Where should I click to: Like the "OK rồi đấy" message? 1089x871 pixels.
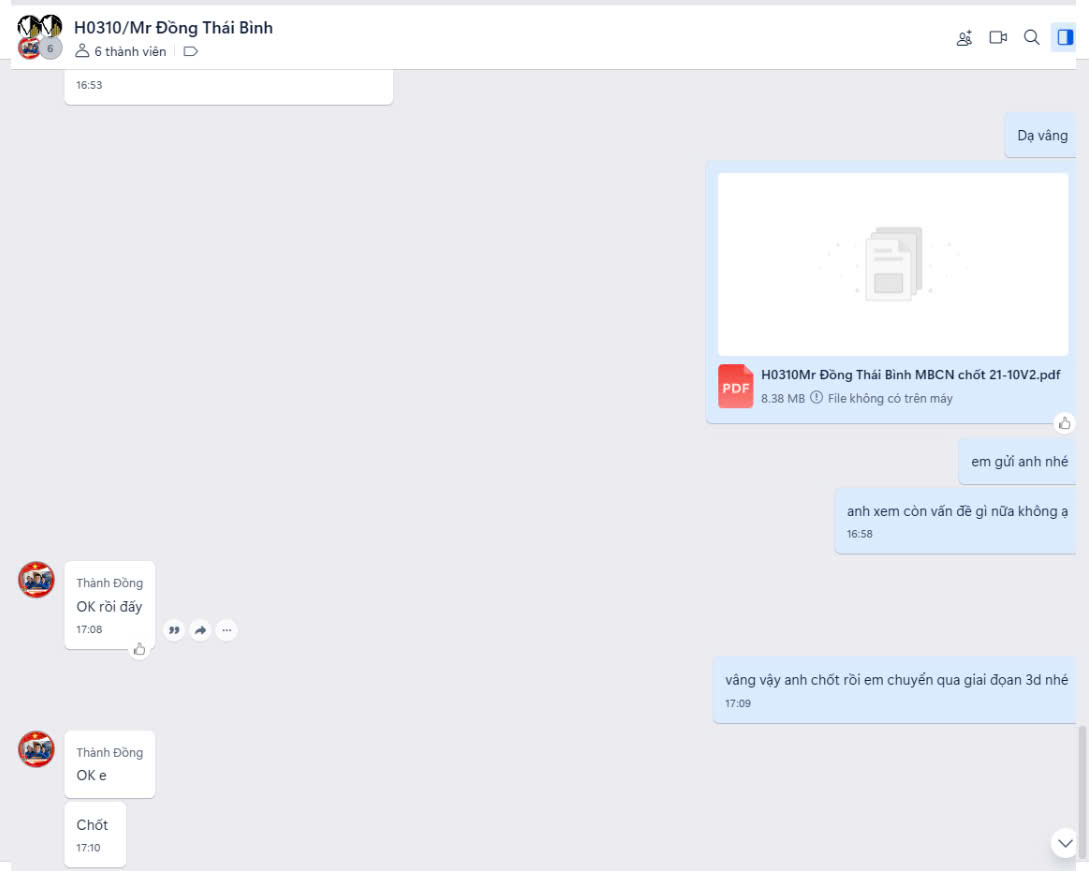139,649
